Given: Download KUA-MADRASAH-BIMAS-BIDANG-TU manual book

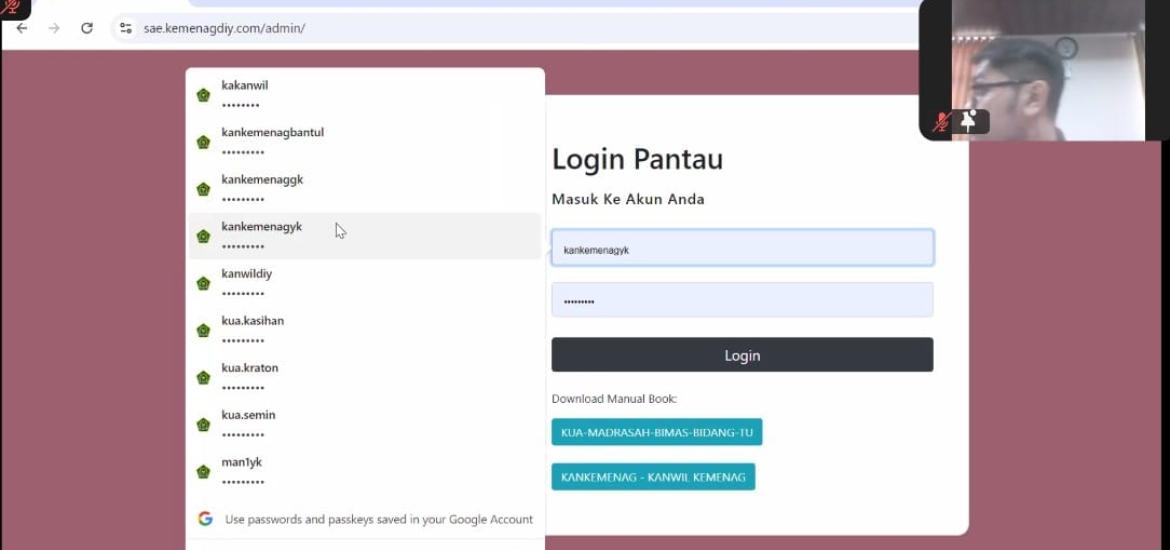Looking at the screenshot, I should [657, 432].
